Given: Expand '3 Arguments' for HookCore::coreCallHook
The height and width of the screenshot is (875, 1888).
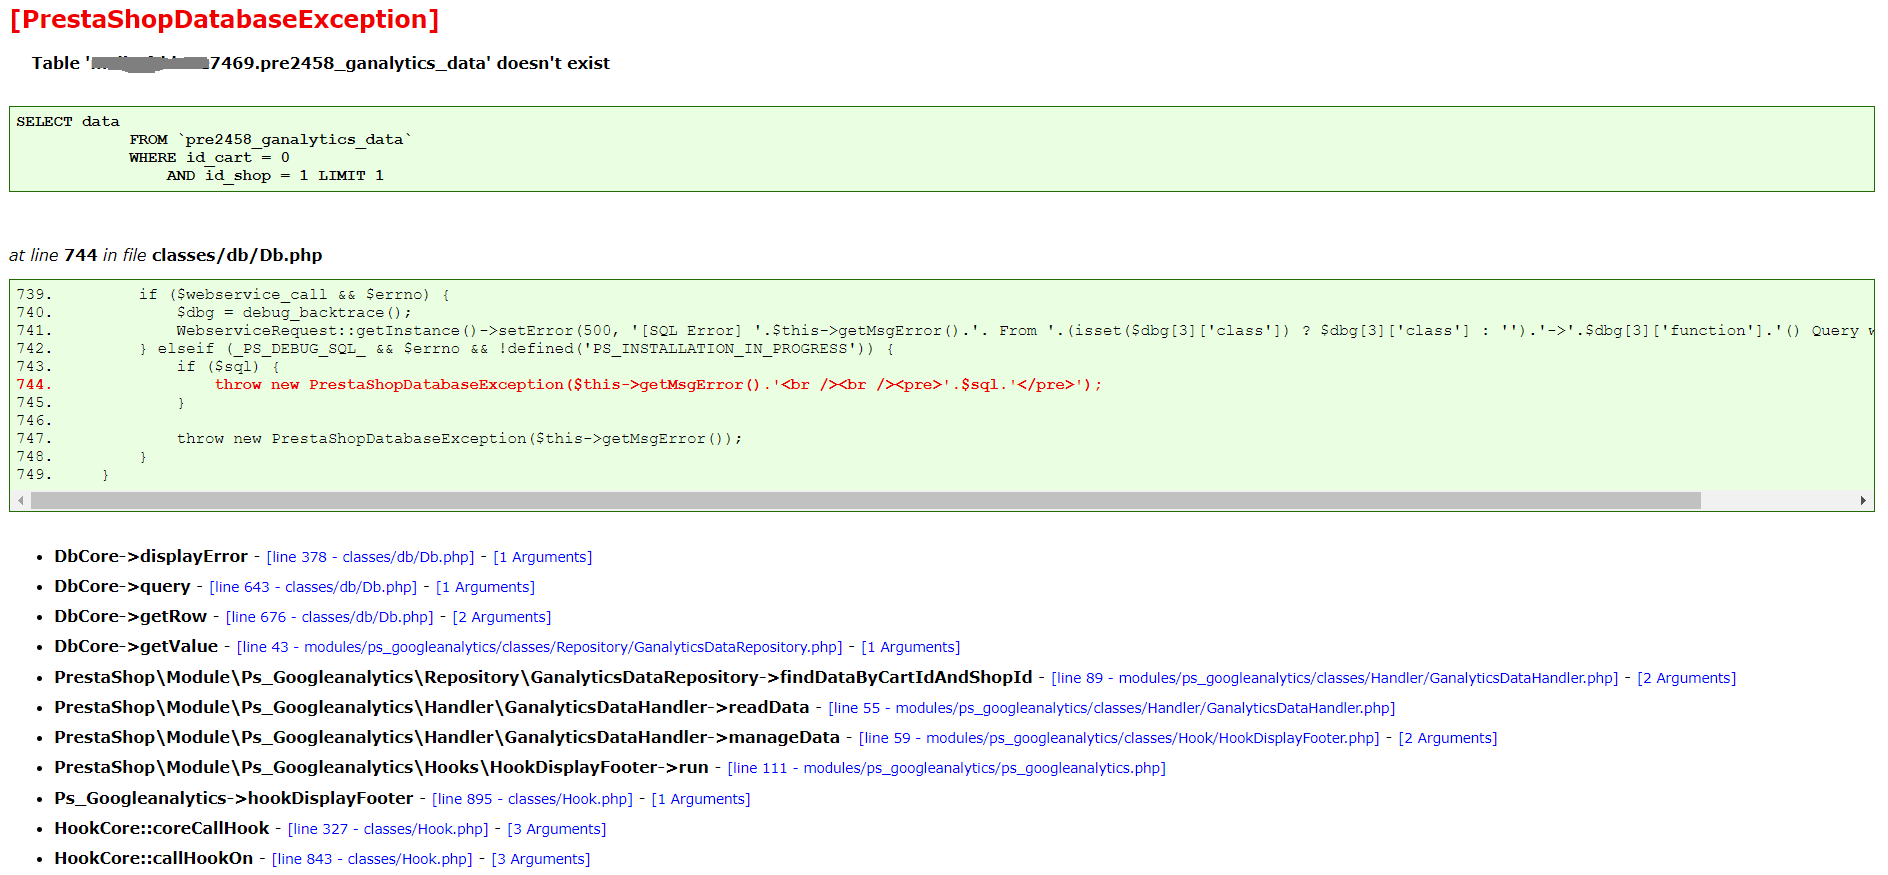Looking at the screenshot, I should [557, 829].
